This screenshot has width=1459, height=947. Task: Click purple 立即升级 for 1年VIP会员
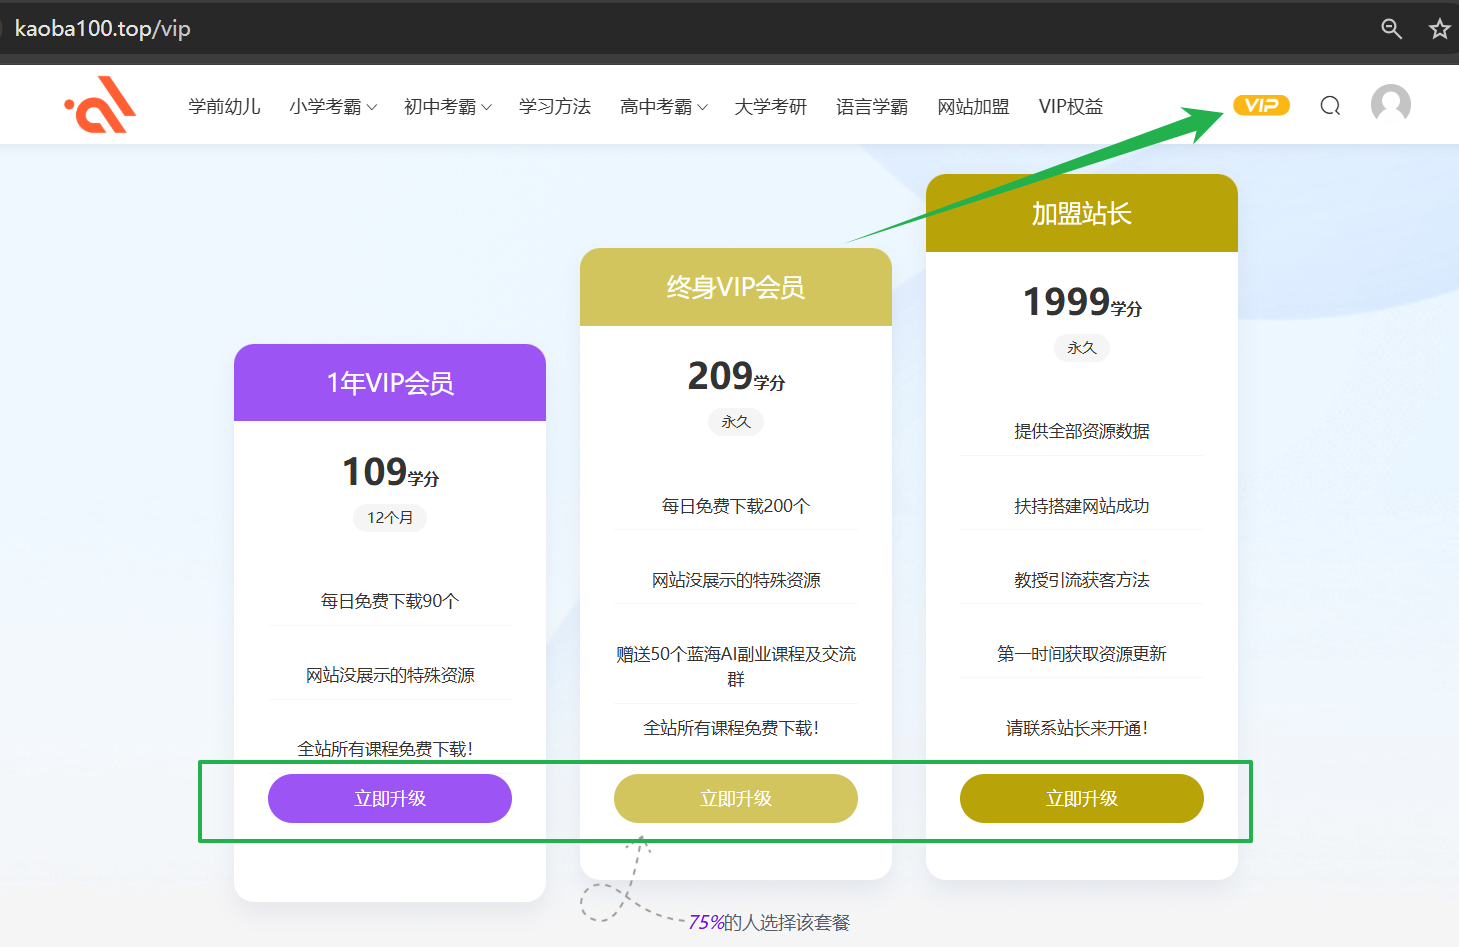[390, 798]
